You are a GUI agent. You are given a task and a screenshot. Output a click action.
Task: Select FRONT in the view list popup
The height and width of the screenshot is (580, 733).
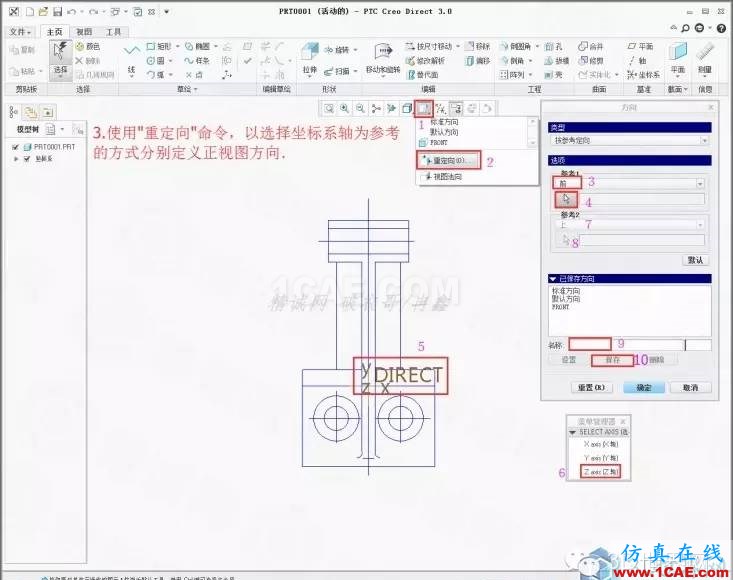point(438,143)
